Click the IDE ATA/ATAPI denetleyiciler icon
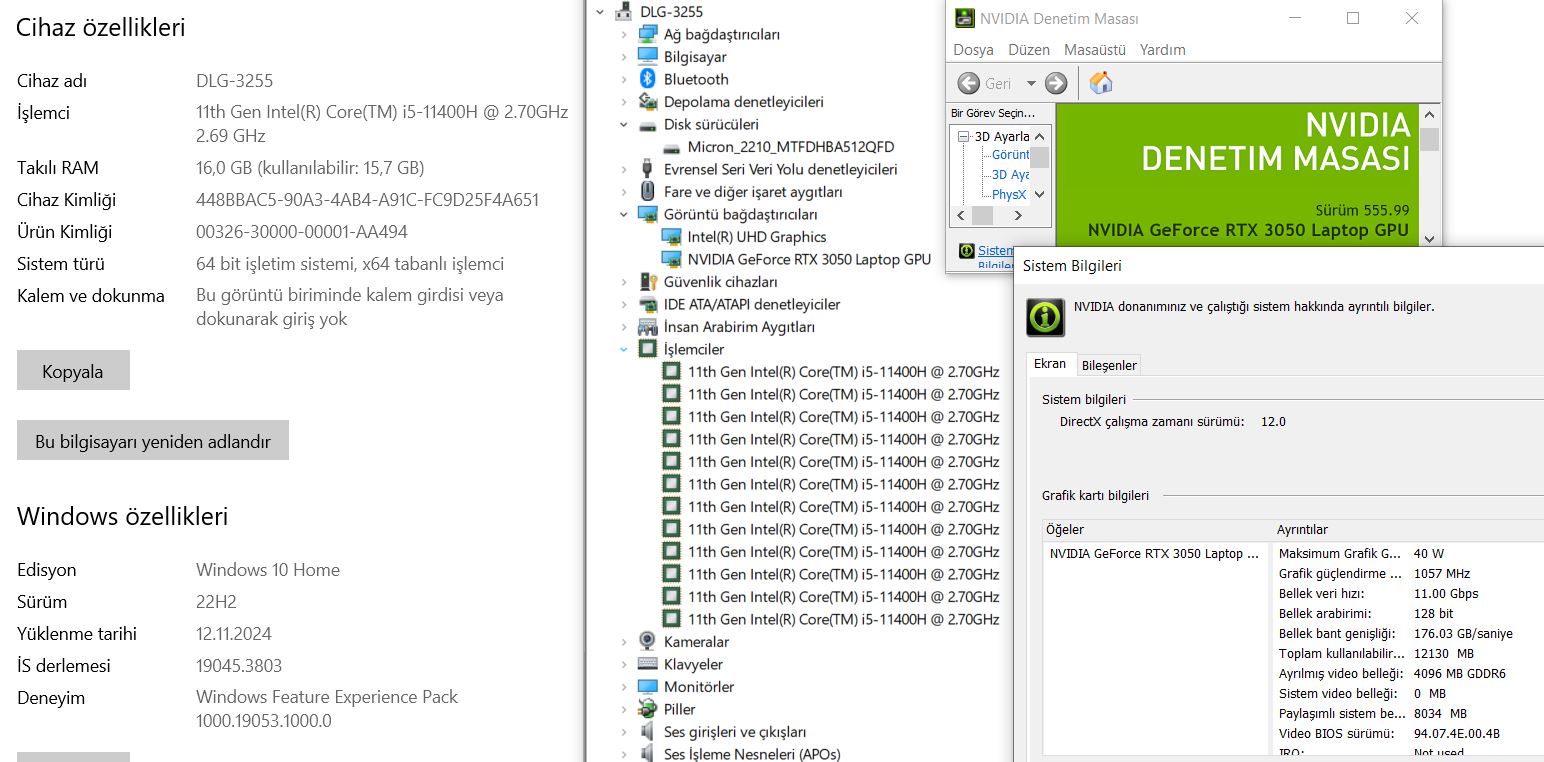Screen dimensions: 1544x762 647,304
